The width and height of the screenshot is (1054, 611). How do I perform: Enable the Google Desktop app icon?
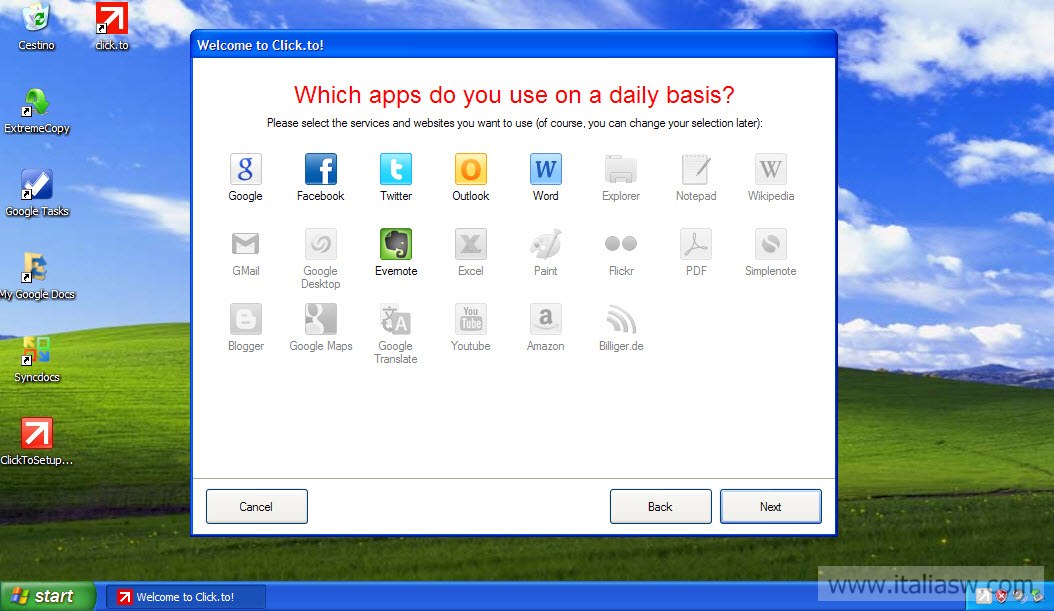[321, 244]
